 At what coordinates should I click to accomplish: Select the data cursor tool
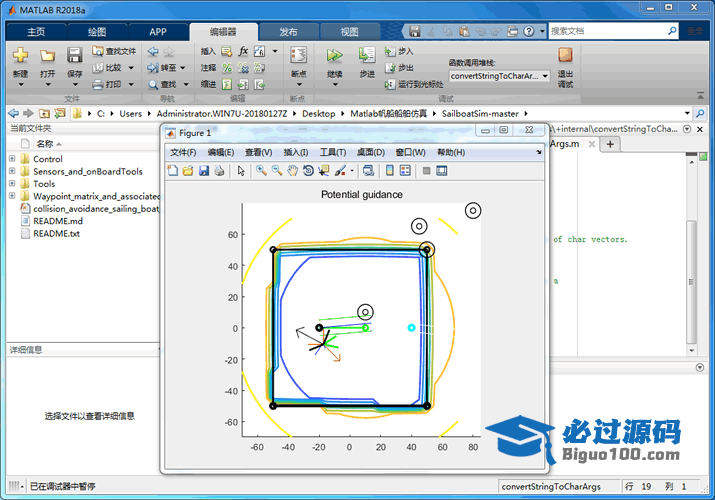coord(324,171)
